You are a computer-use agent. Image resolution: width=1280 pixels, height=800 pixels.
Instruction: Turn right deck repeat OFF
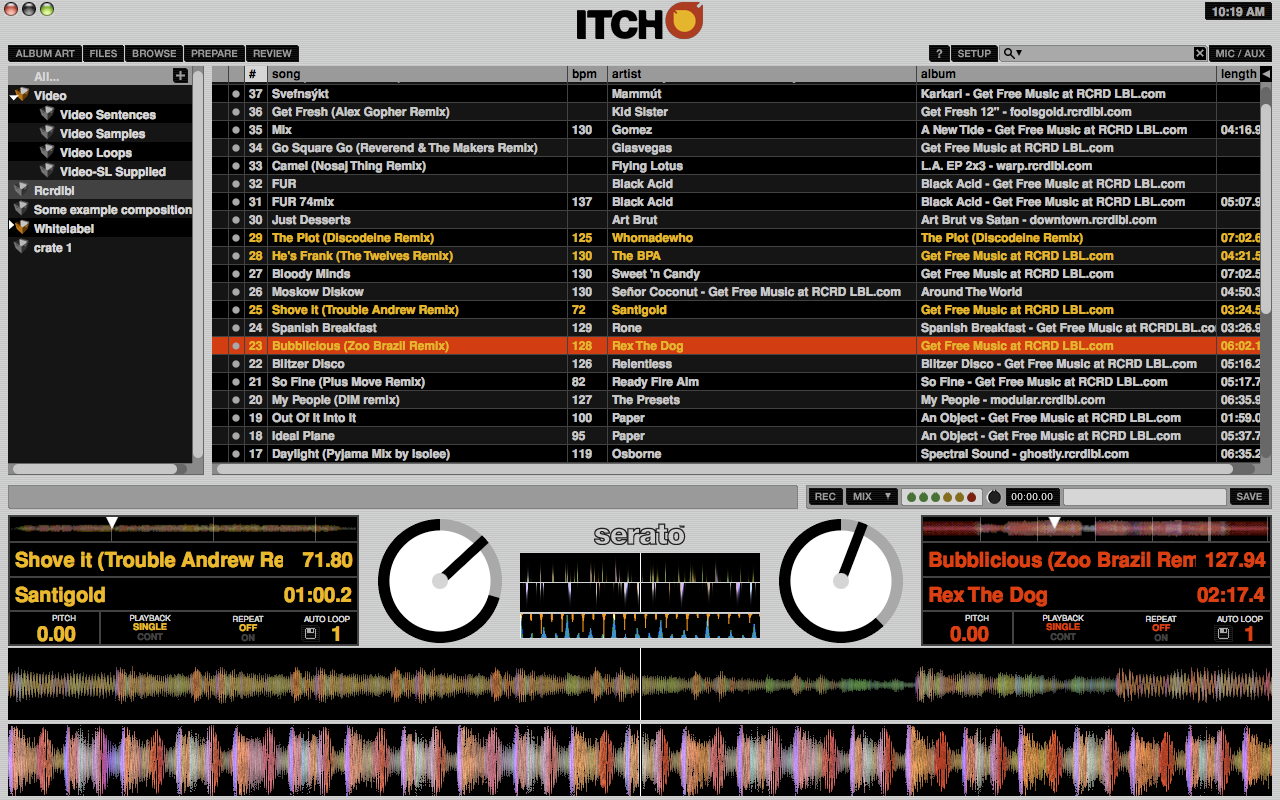[x=1161, y=628]
